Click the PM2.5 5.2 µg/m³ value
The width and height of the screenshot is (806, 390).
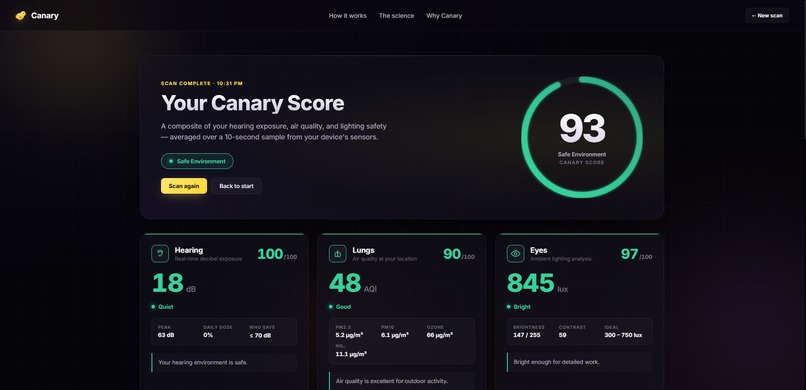coord(350,335)
